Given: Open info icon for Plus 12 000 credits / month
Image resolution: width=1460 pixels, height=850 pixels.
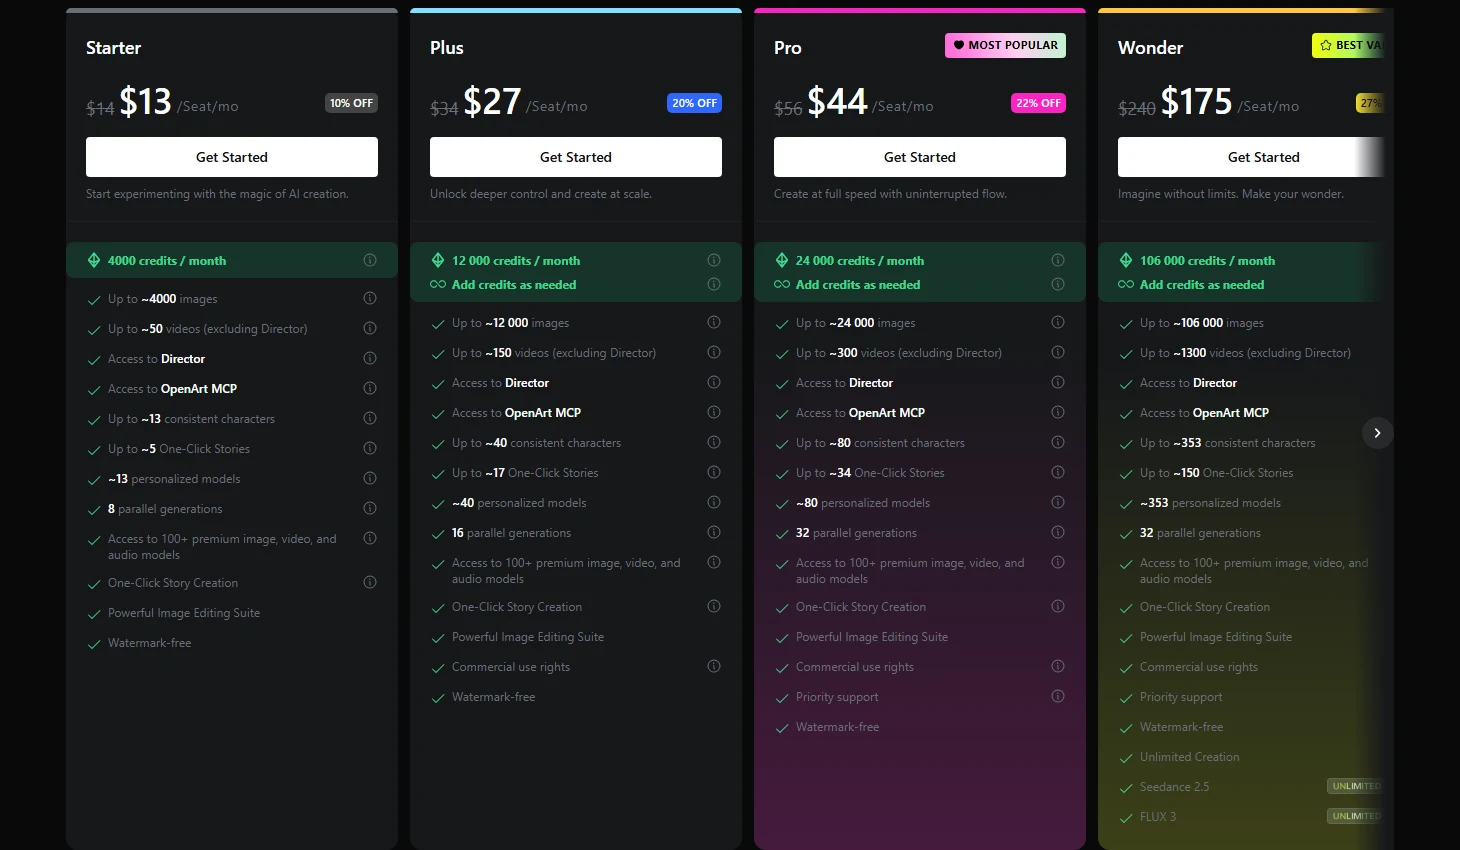Looking at the screenshot, I should pyautogui.click(x=714, y=260).
